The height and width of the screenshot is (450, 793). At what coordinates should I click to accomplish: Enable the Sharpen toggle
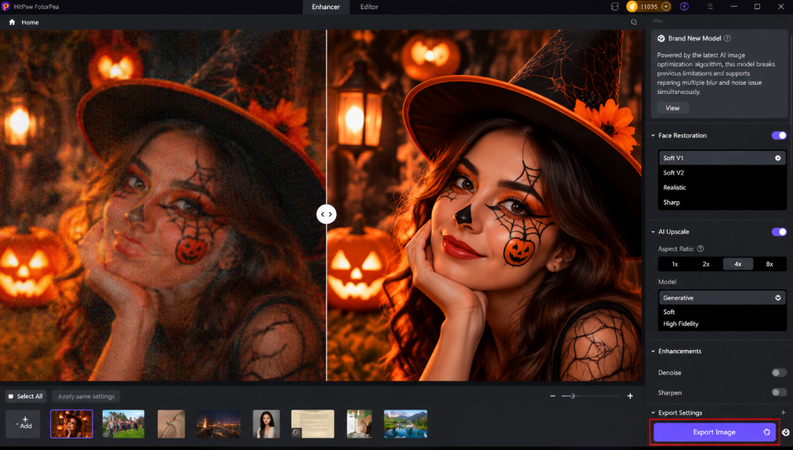pyautogui.click(x=779, y=392)
